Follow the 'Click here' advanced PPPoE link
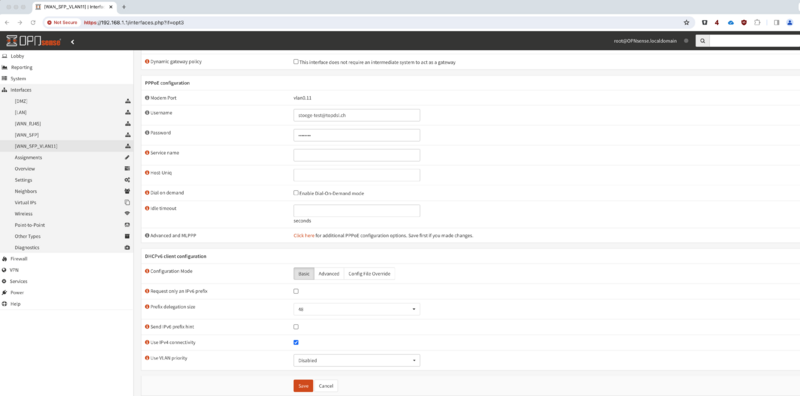Viewport: 800px width, 396px height. point(304,236)
